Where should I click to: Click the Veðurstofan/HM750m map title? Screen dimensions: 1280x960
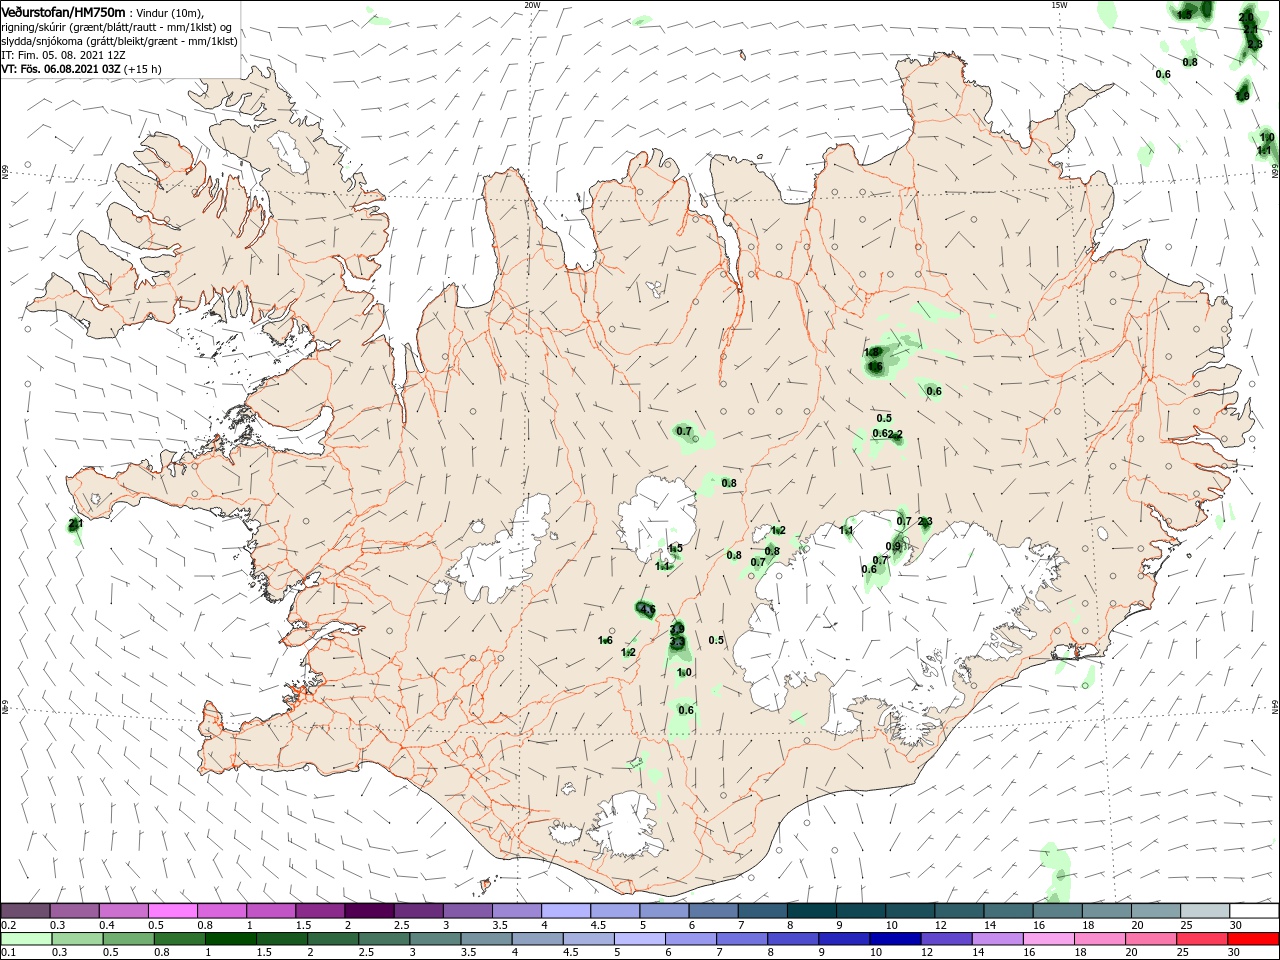tap(64, 11)
